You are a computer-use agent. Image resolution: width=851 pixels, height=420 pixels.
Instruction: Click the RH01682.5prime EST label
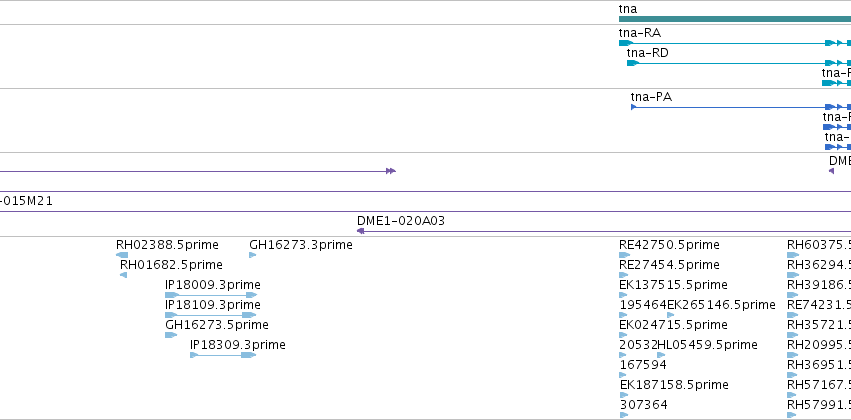click(171, 265)
